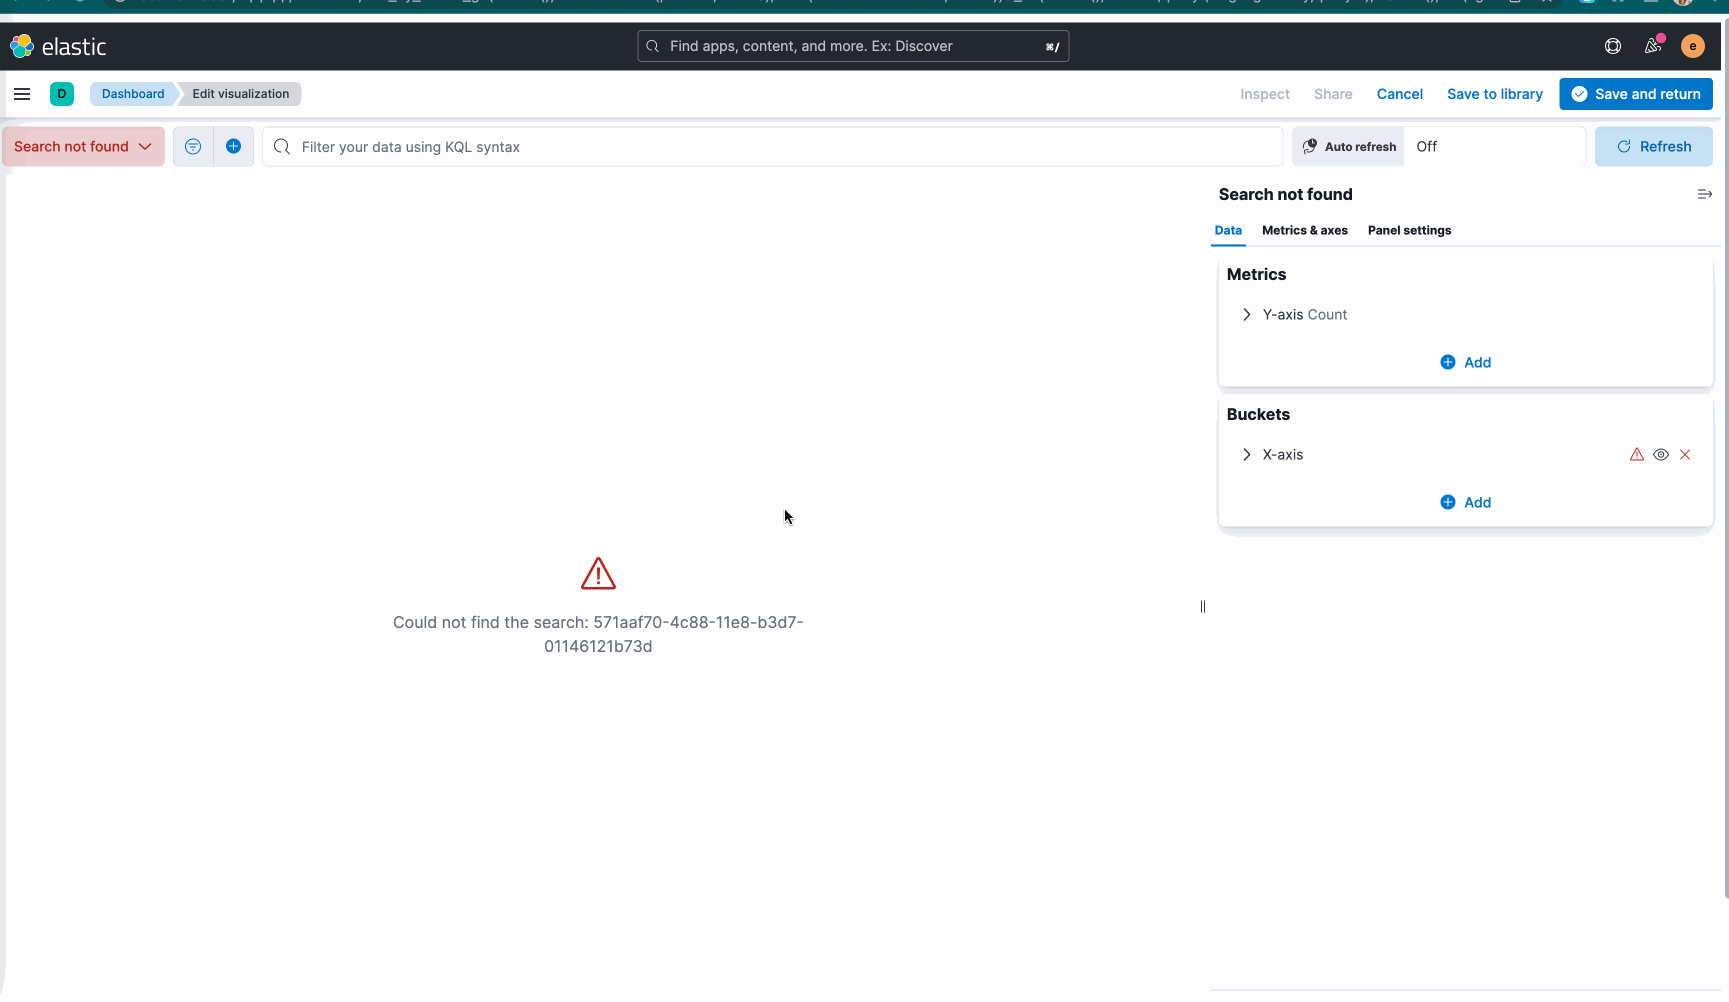The width and height of the screenshot is (1729, 1002).
Task: Click the X-axis error warning icon
Action: tap(1637, 454)
